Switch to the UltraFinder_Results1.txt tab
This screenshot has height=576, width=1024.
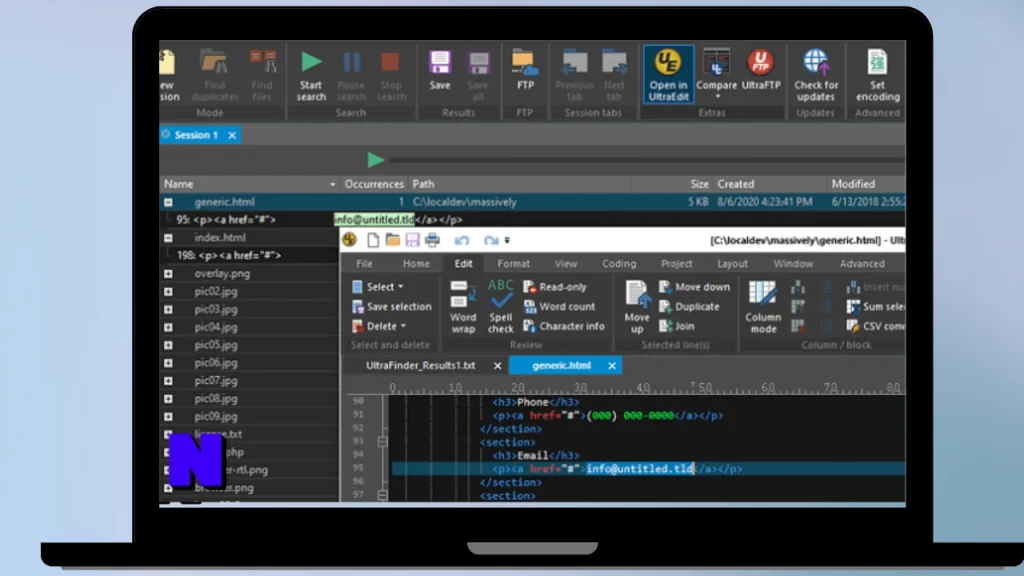pyautogui.click(x=421, y=366)
